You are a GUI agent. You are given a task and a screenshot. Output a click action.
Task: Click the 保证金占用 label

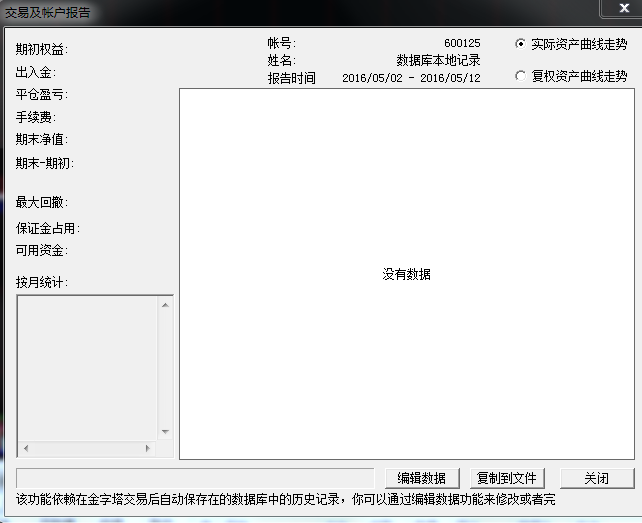[48, 228]
